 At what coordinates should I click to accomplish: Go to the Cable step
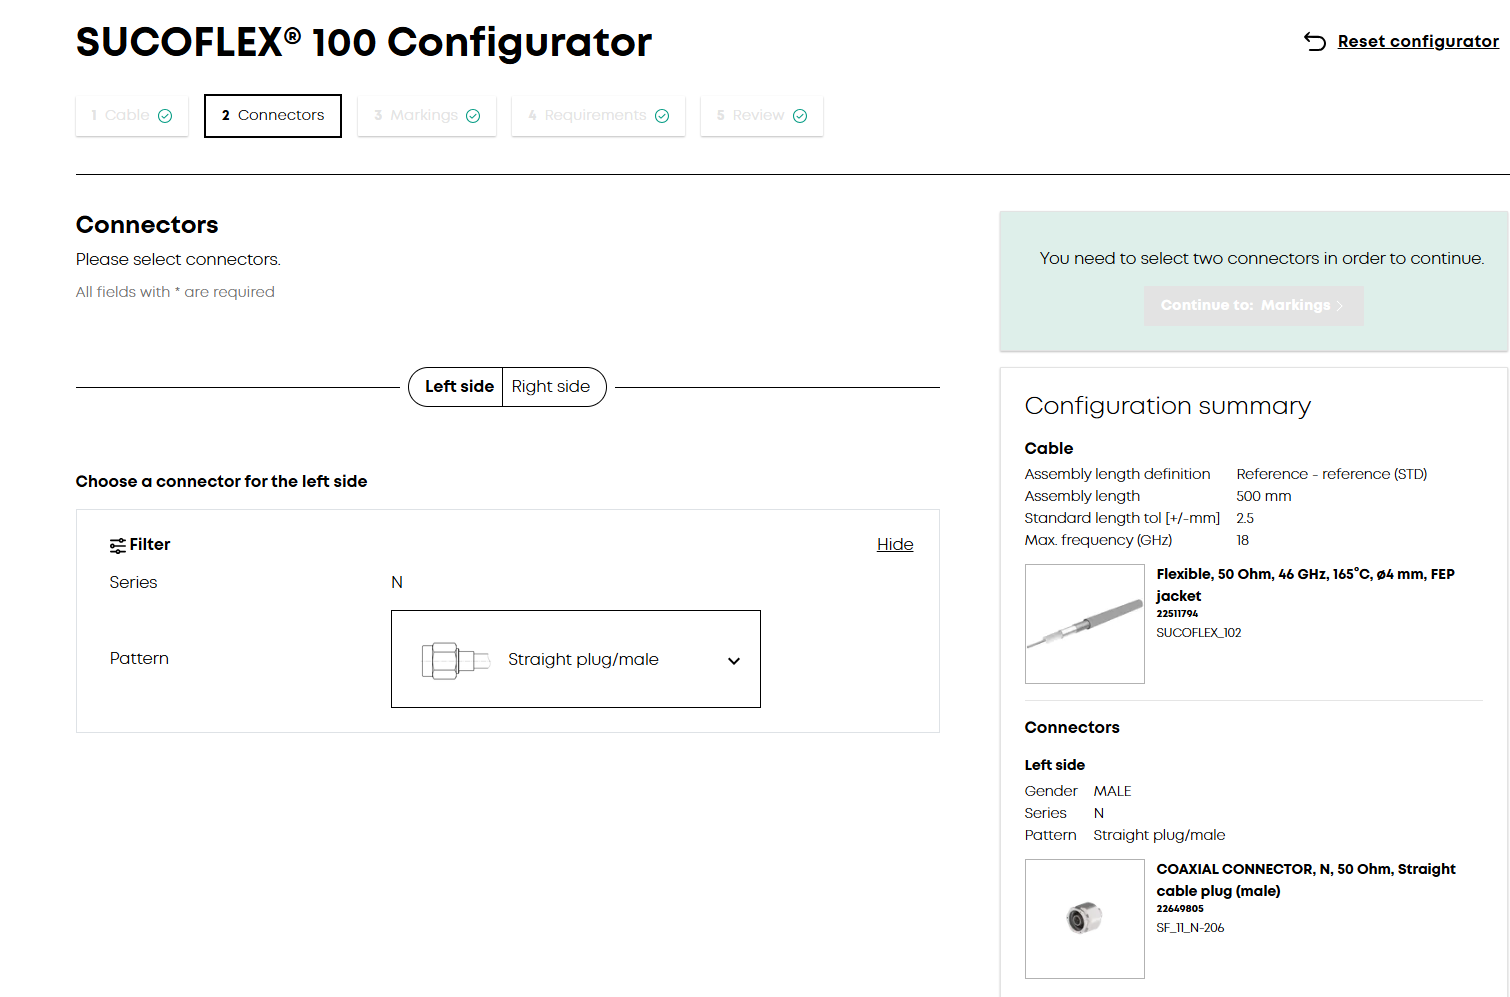click(x=131, y=115)
